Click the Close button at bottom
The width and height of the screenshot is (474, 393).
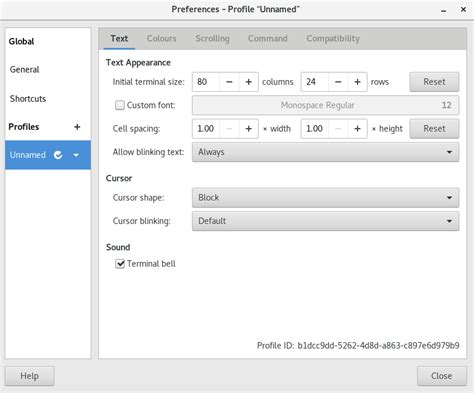[x=442, y=376]
